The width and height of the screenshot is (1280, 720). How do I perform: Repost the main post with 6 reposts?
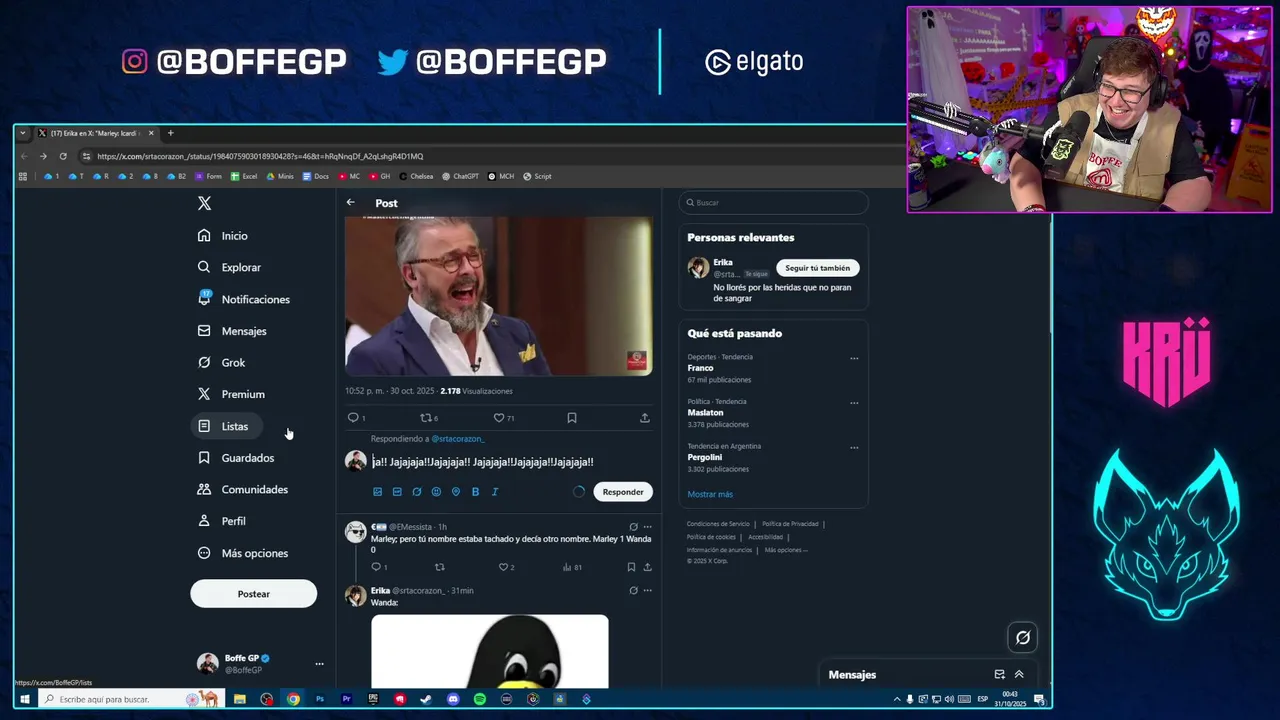coord(426,418)
